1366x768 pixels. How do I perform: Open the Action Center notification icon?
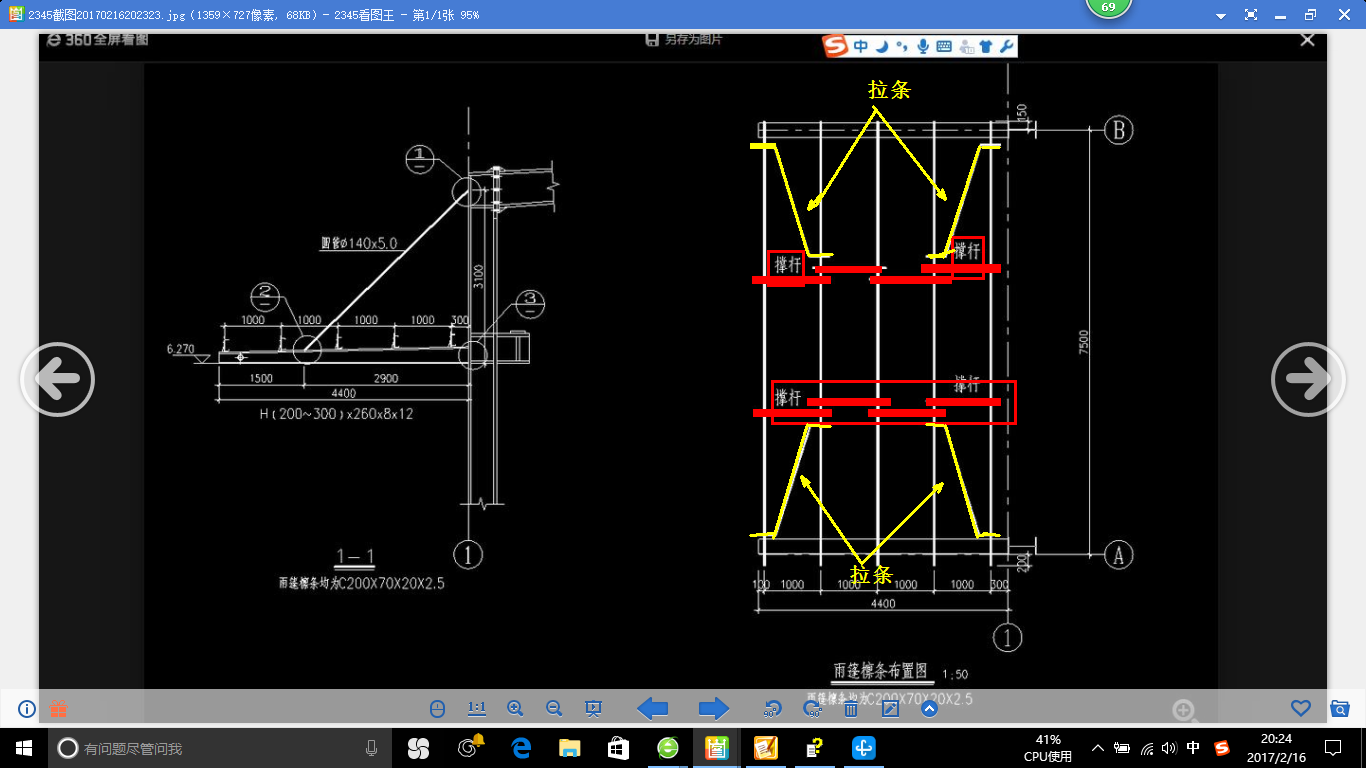coord(1333,748)
